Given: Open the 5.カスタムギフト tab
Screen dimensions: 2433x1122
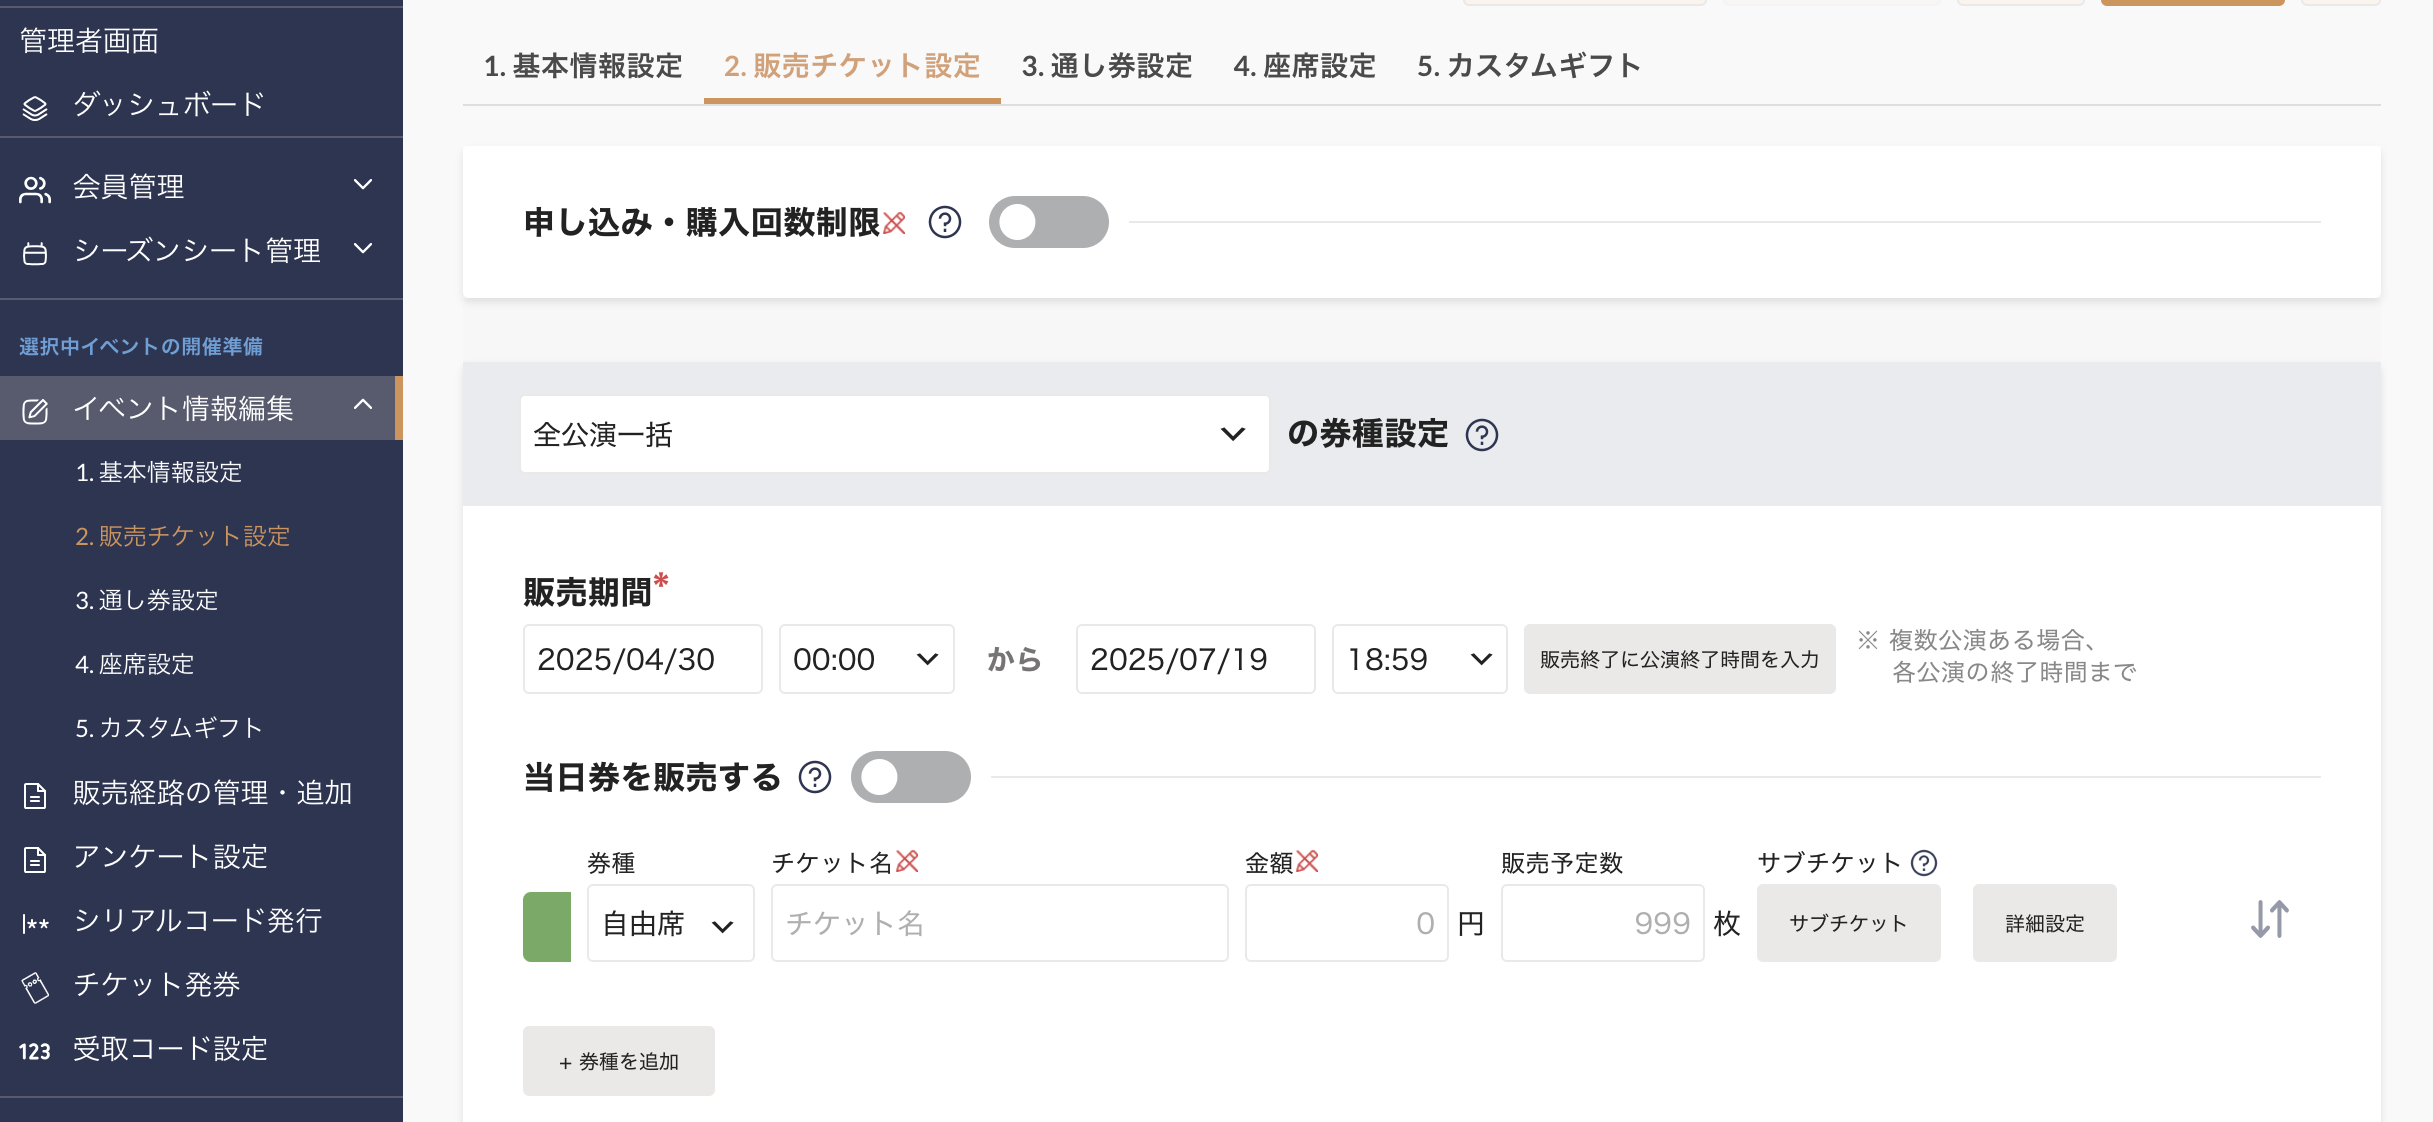Looking at the screenshot, I should 1528,65.
